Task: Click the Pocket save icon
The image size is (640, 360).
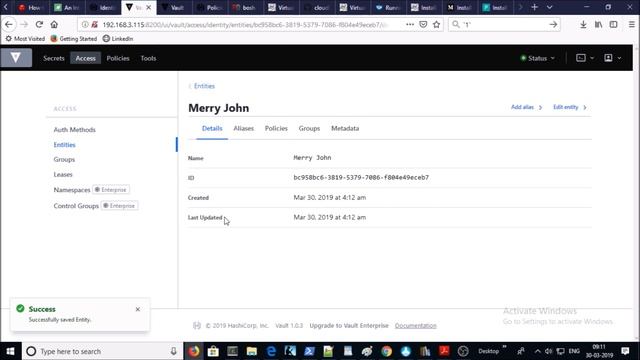Action: [423, 24]
